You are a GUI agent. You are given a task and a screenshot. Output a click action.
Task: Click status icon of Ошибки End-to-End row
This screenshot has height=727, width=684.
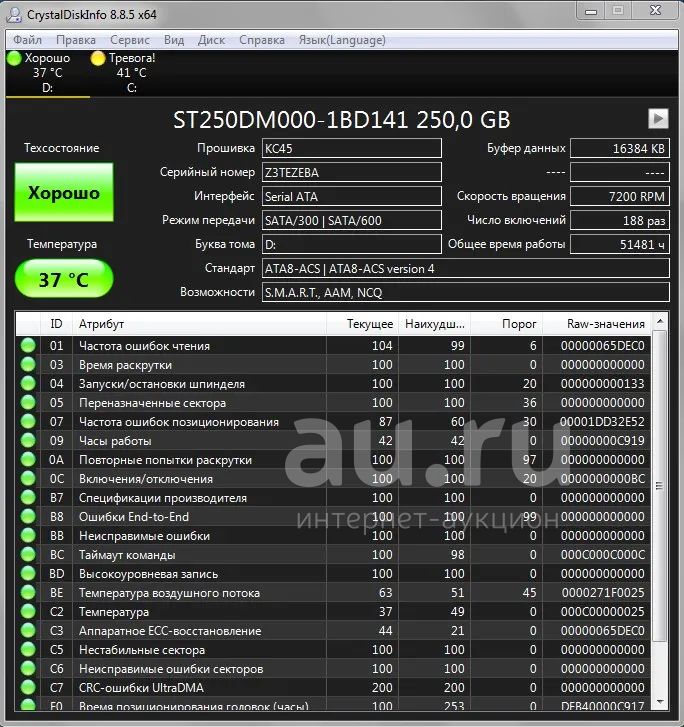28,517
